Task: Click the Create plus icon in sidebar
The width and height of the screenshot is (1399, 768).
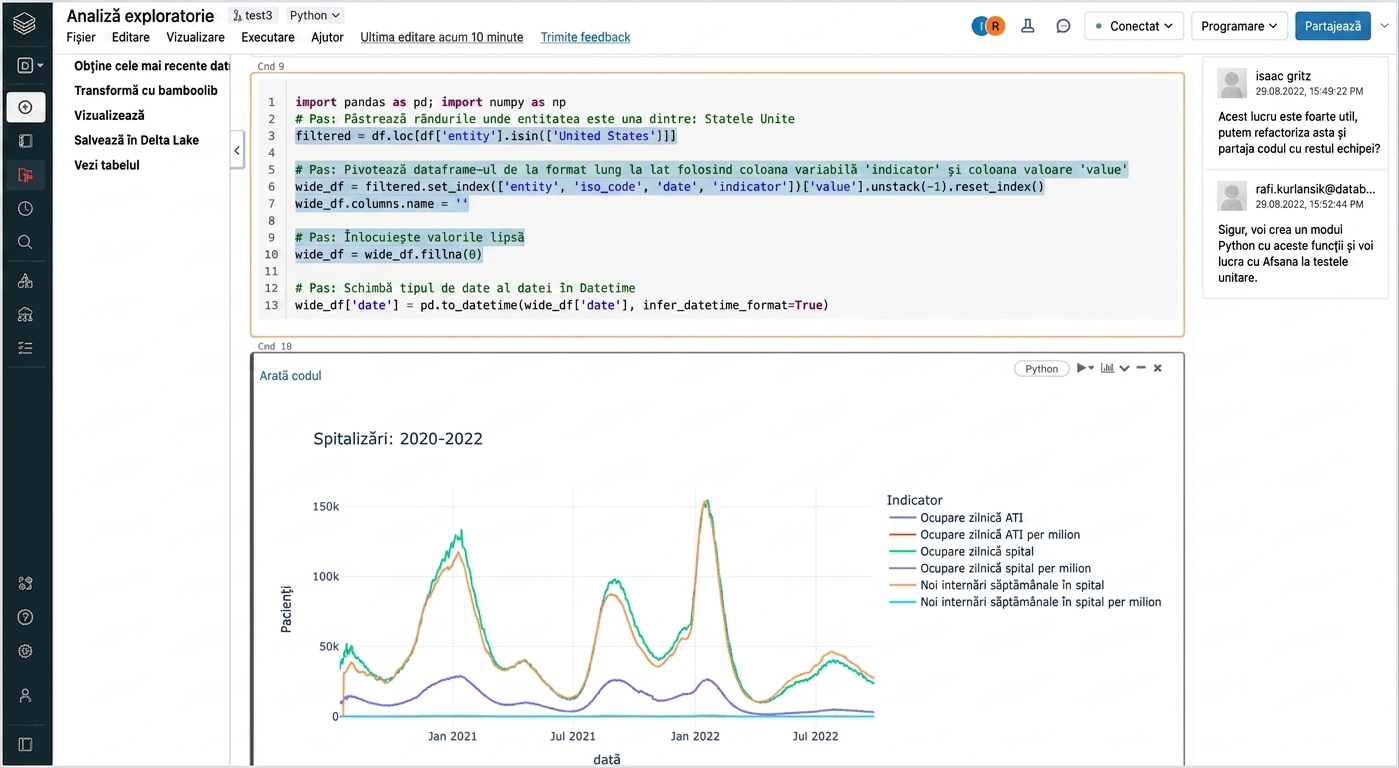Action: click(26, 107)
